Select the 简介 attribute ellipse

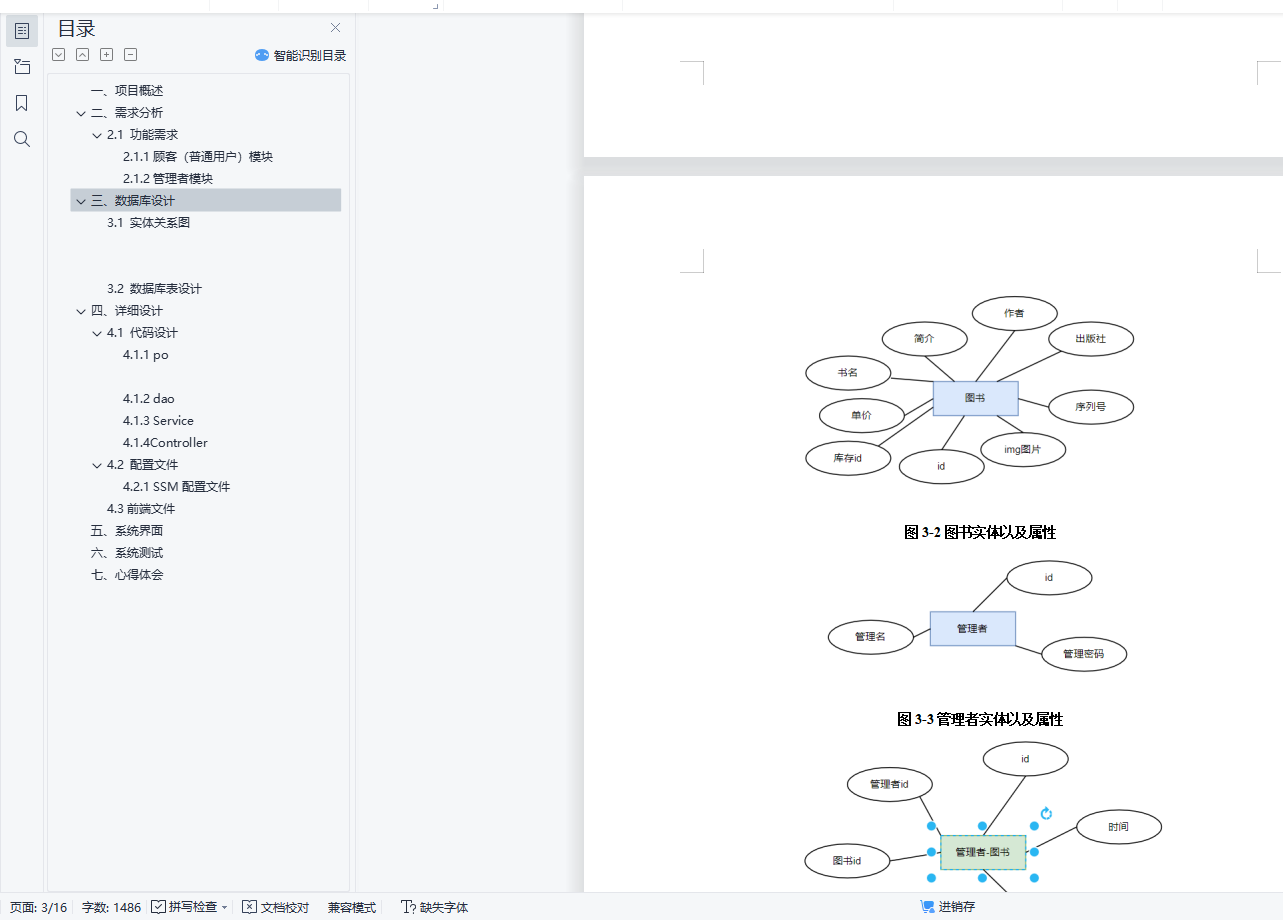pos(924,338)
